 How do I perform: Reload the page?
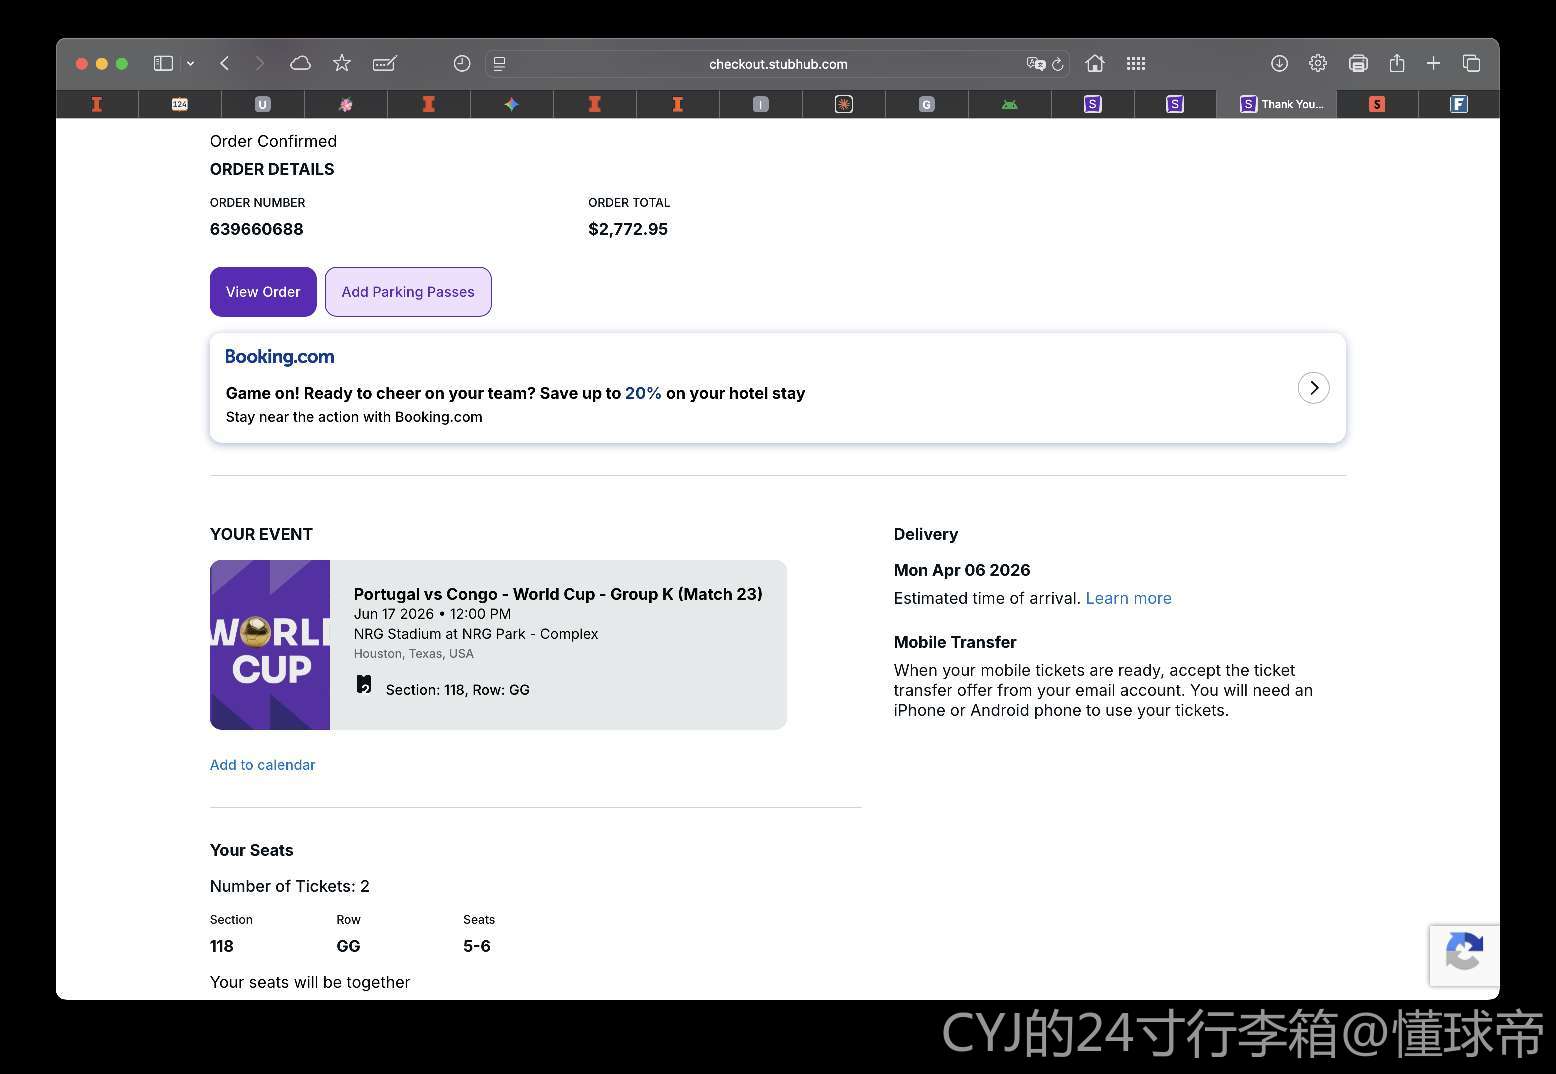(1058, 63)
